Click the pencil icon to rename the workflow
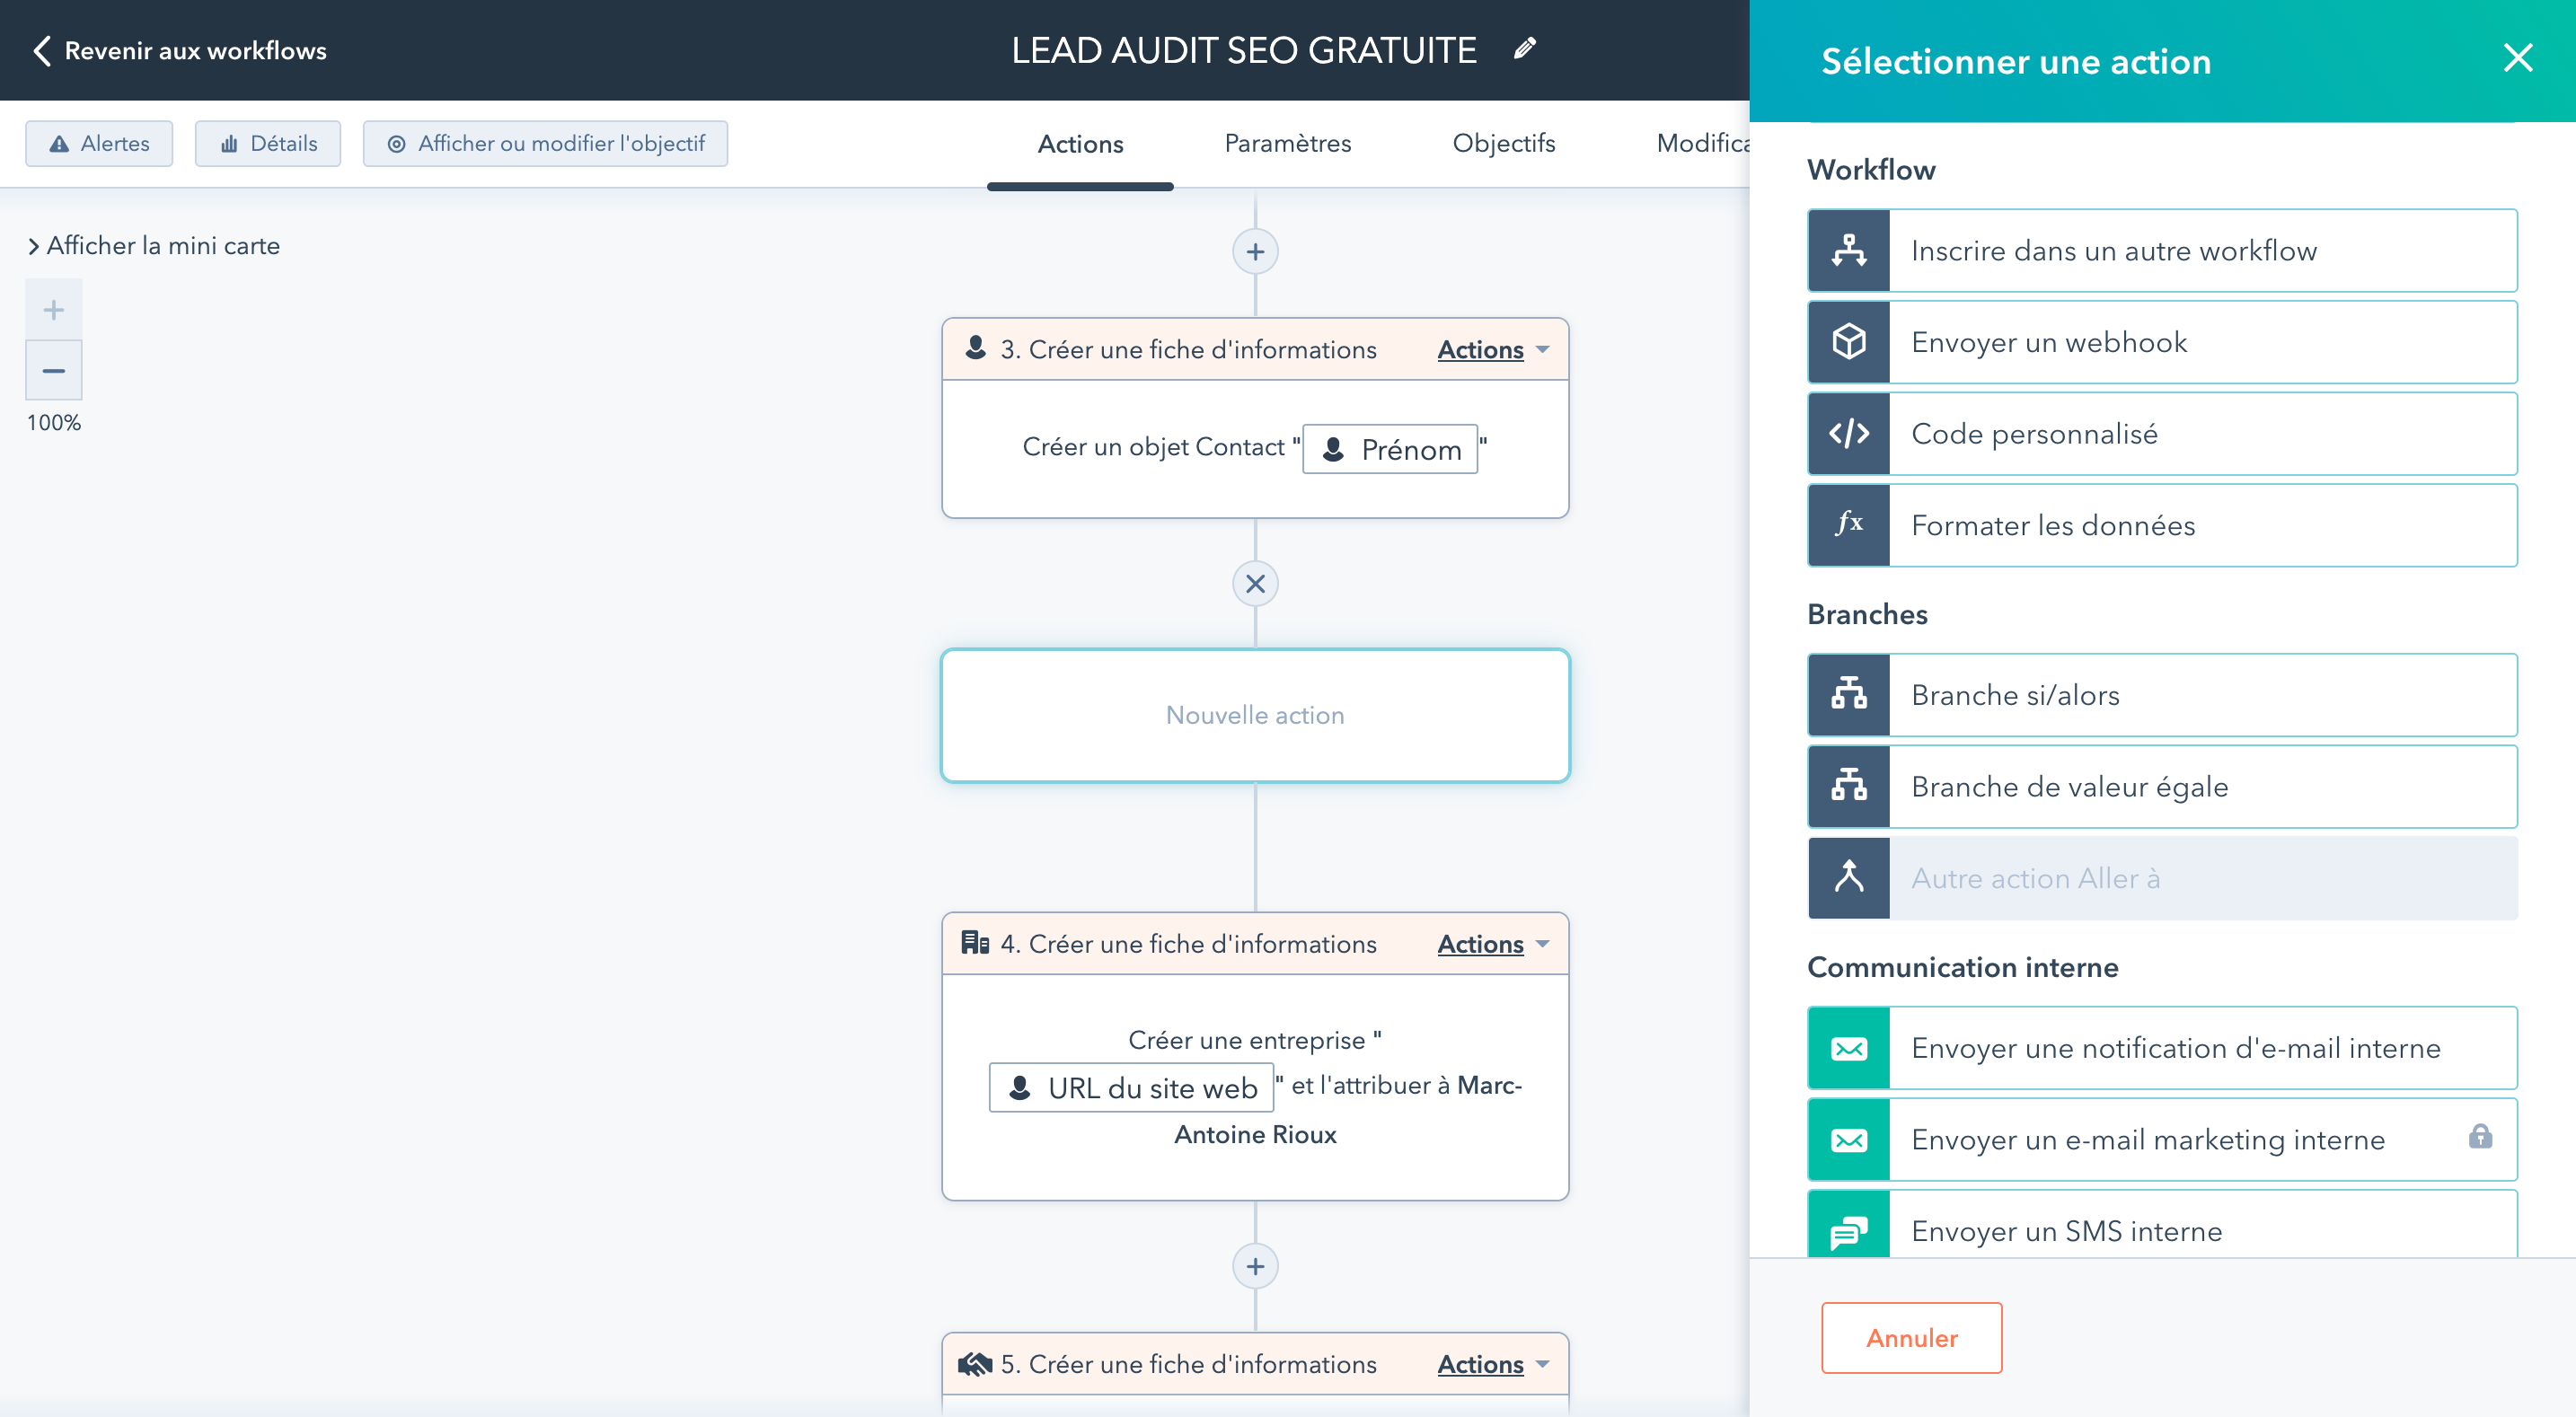 (1524, 48)
